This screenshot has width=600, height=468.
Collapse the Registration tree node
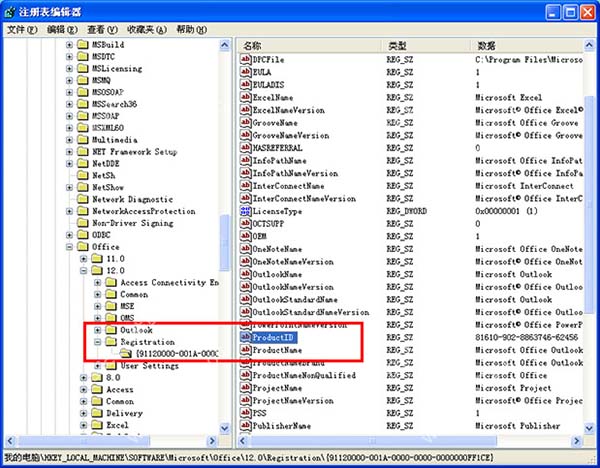coord(98,342)
